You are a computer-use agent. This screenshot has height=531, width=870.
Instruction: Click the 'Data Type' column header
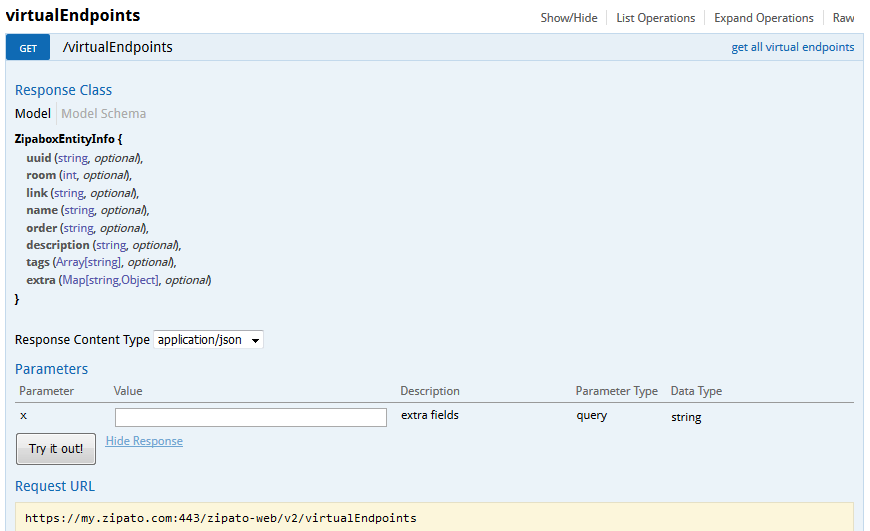[x=696, y=391]
